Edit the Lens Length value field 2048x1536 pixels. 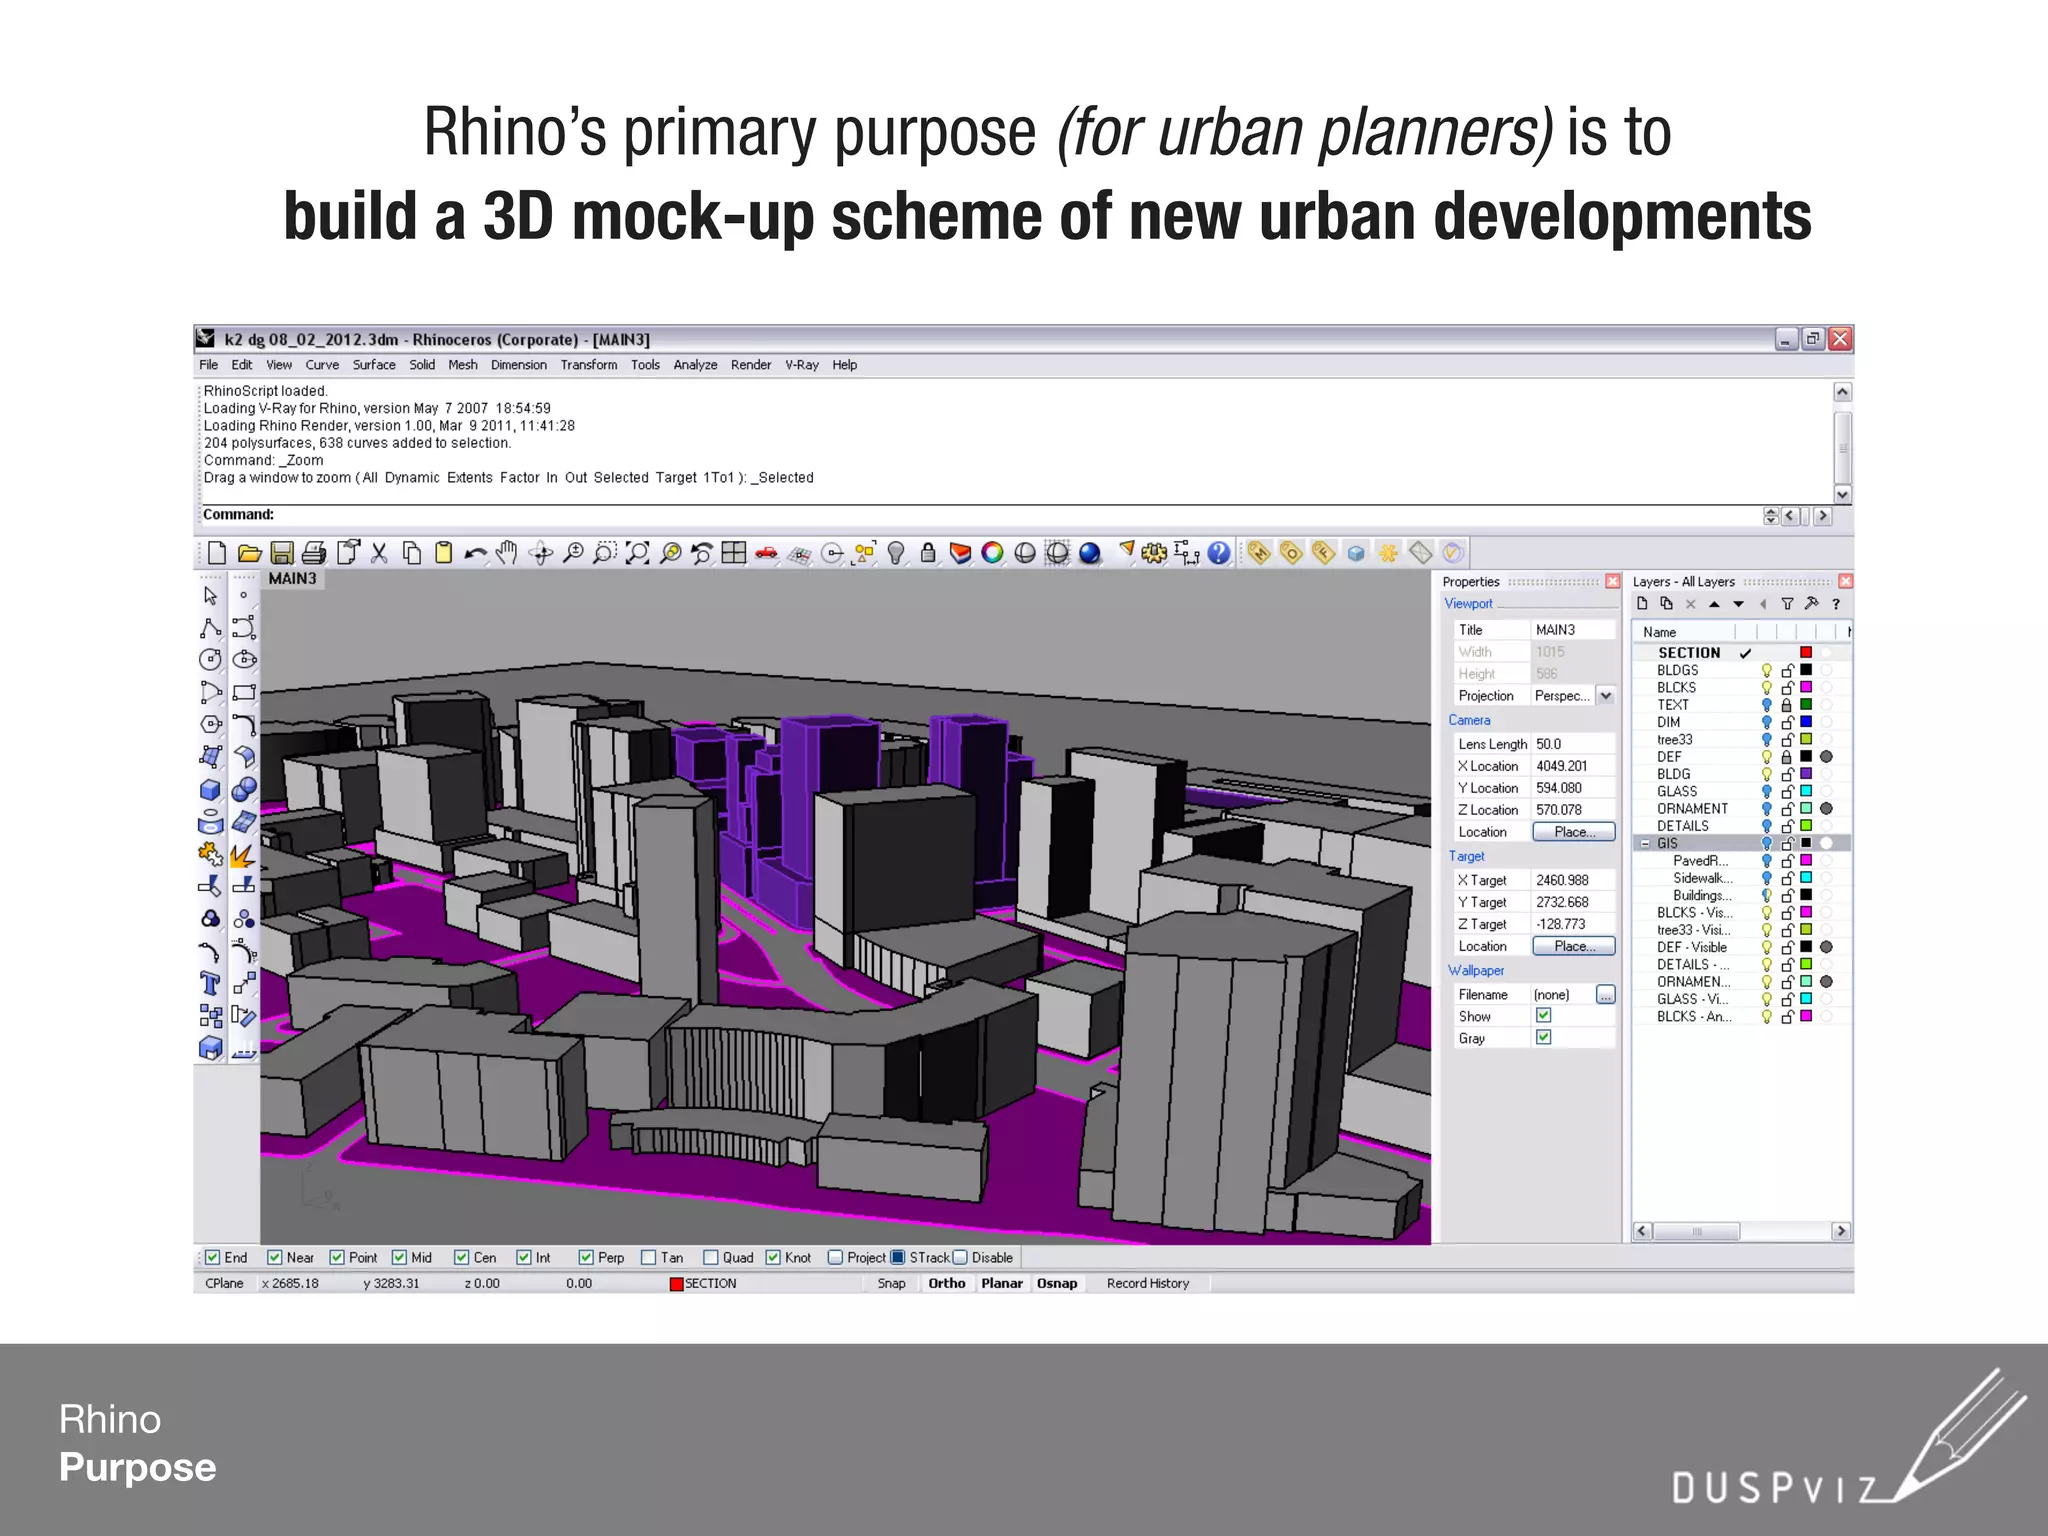pos(1574,744)
